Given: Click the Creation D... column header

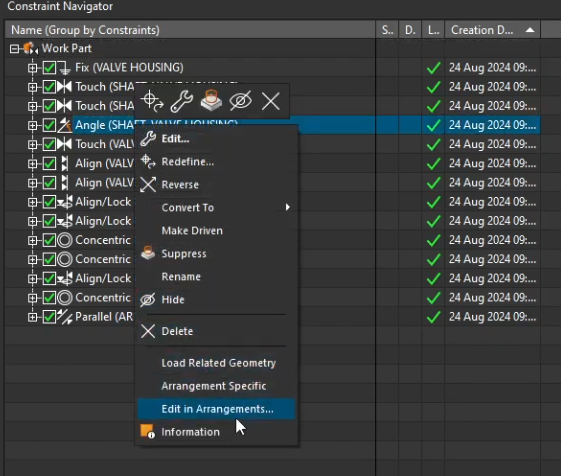Looking at the screenshot, I should coord(492,30).
